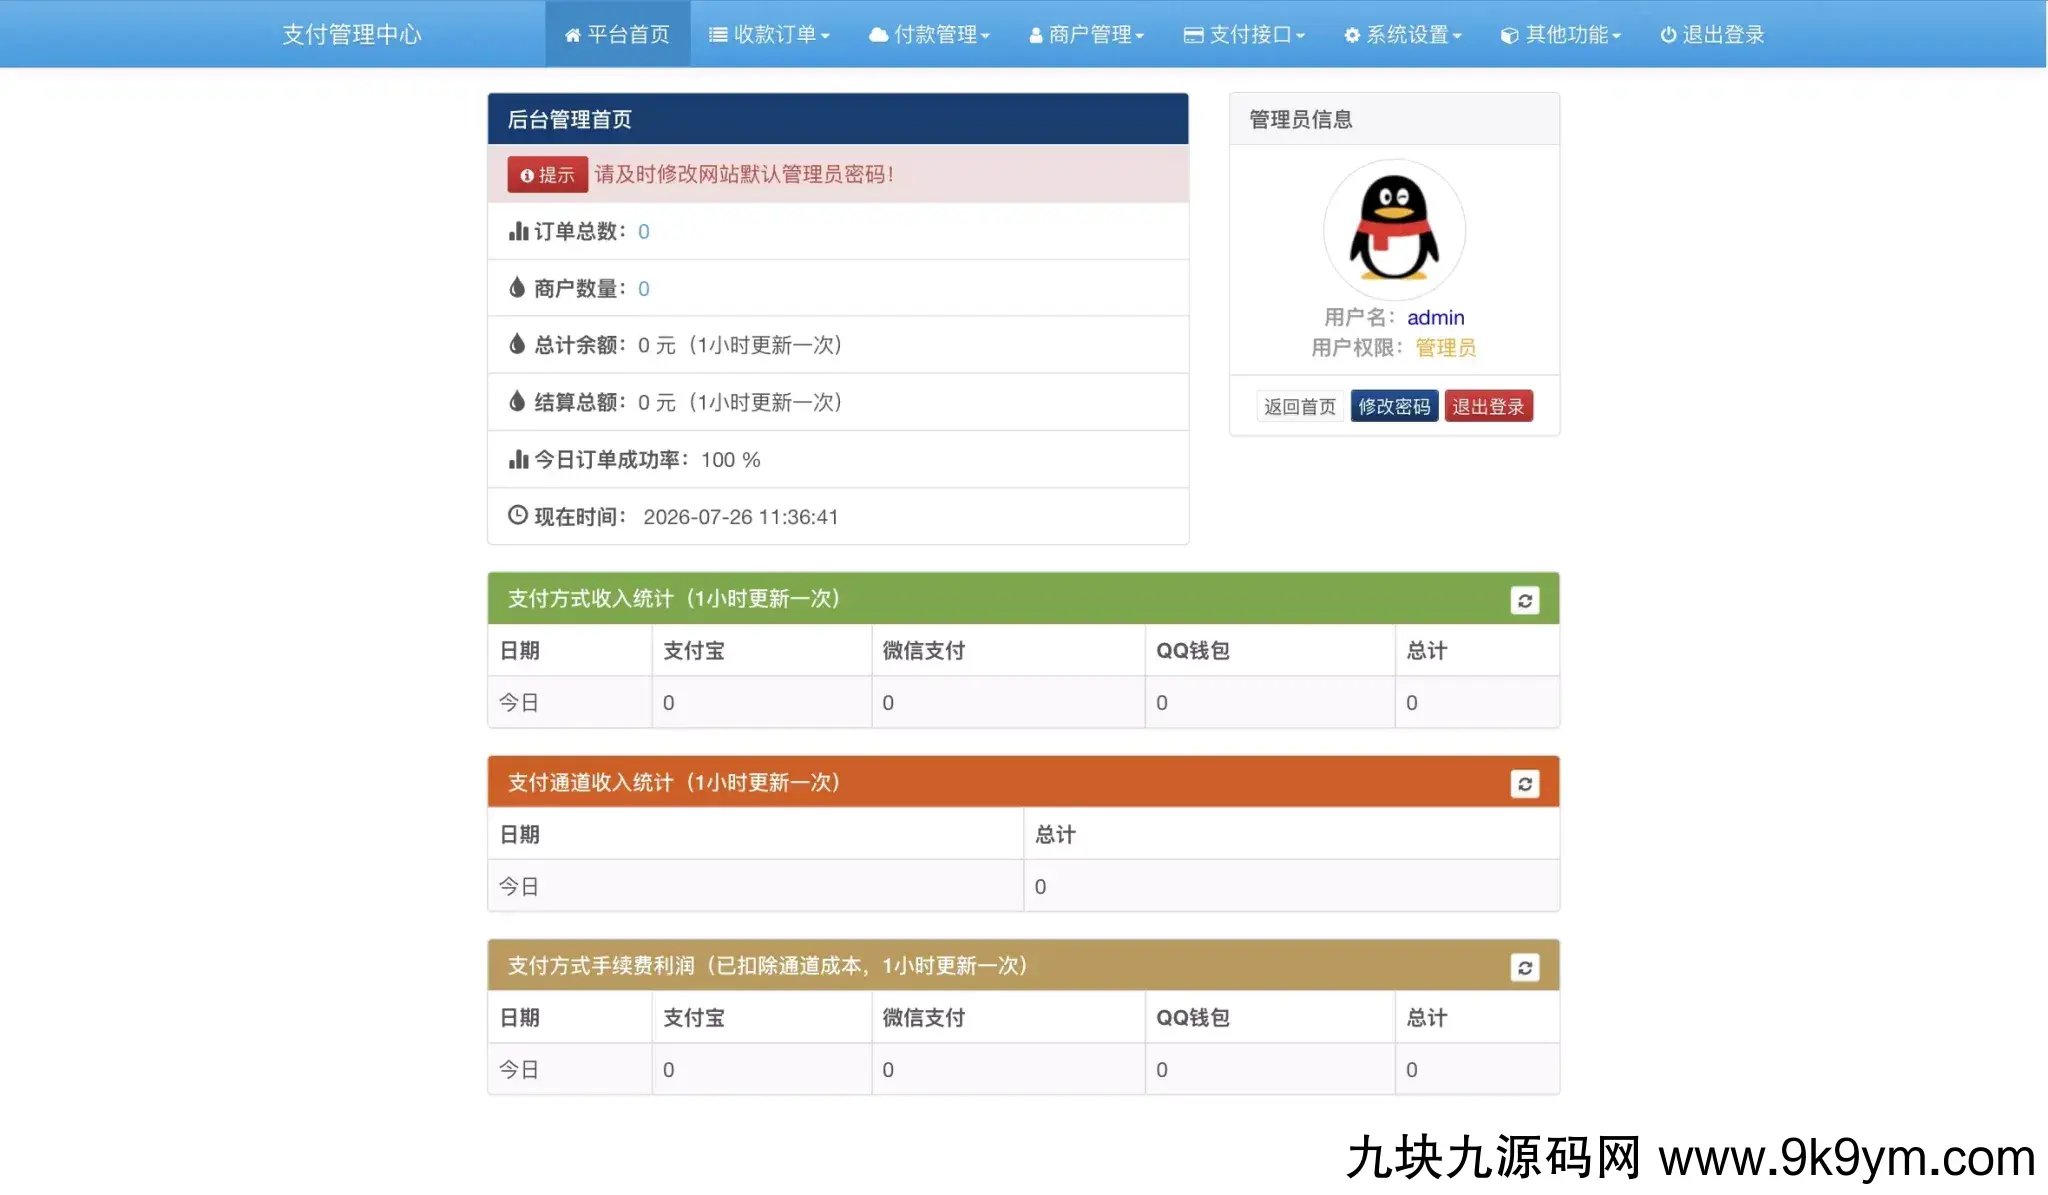This screenshot has height=1195, width=2048.
Task: Click the 支付管理中心 brand title
Action: pyautogui.click(x=352, y=34)
